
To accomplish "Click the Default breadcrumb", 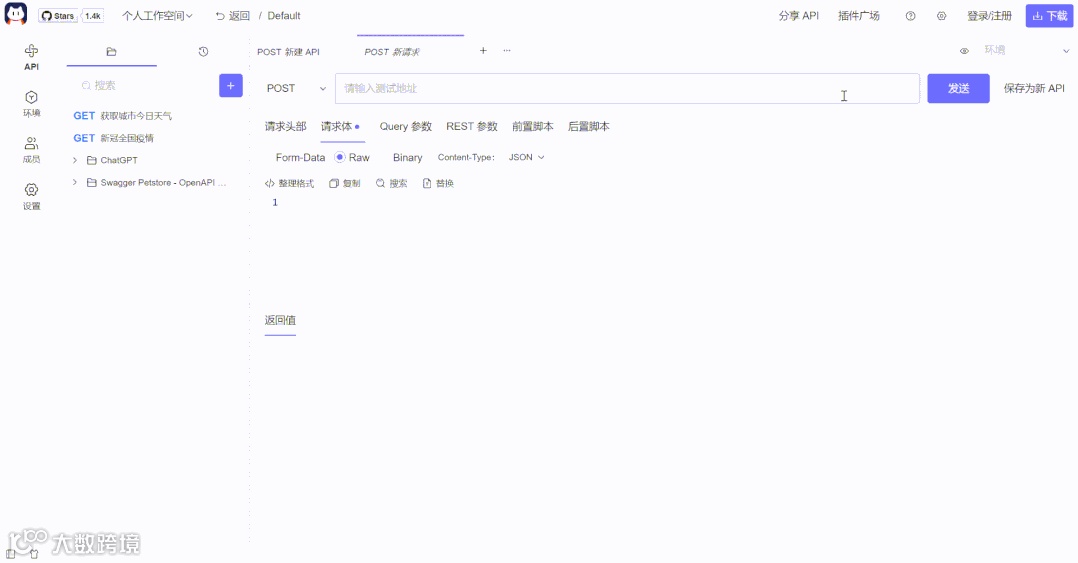I will (284, 16).
